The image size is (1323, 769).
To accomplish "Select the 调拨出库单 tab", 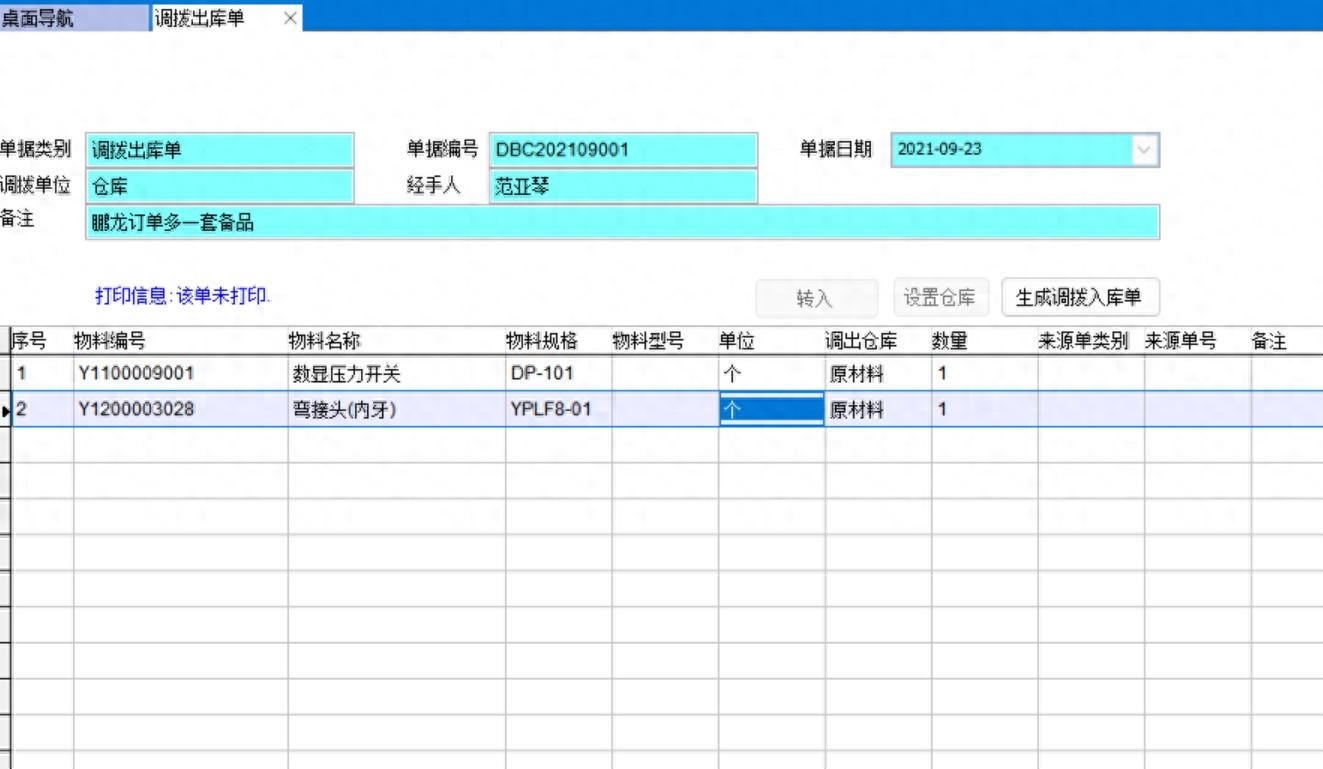I will coord(200,19).
